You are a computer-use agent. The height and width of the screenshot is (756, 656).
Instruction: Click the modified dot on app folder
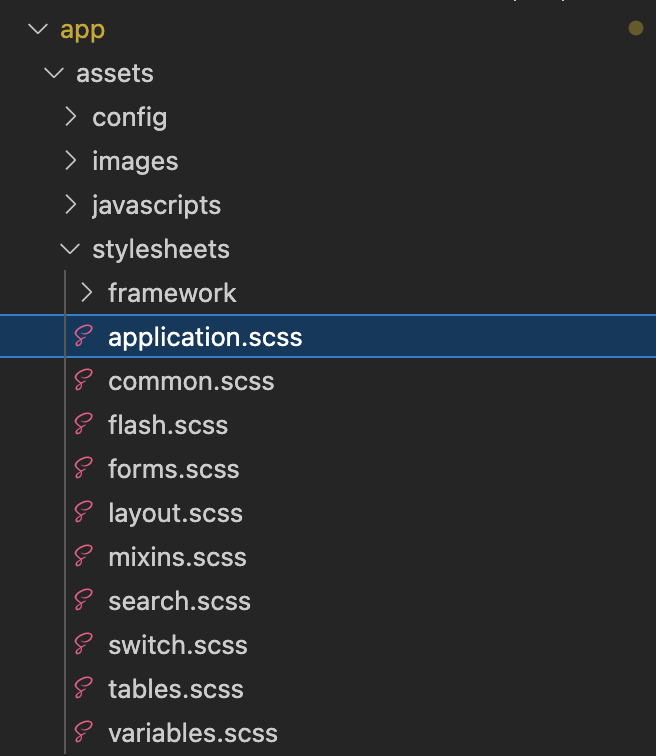635,29
